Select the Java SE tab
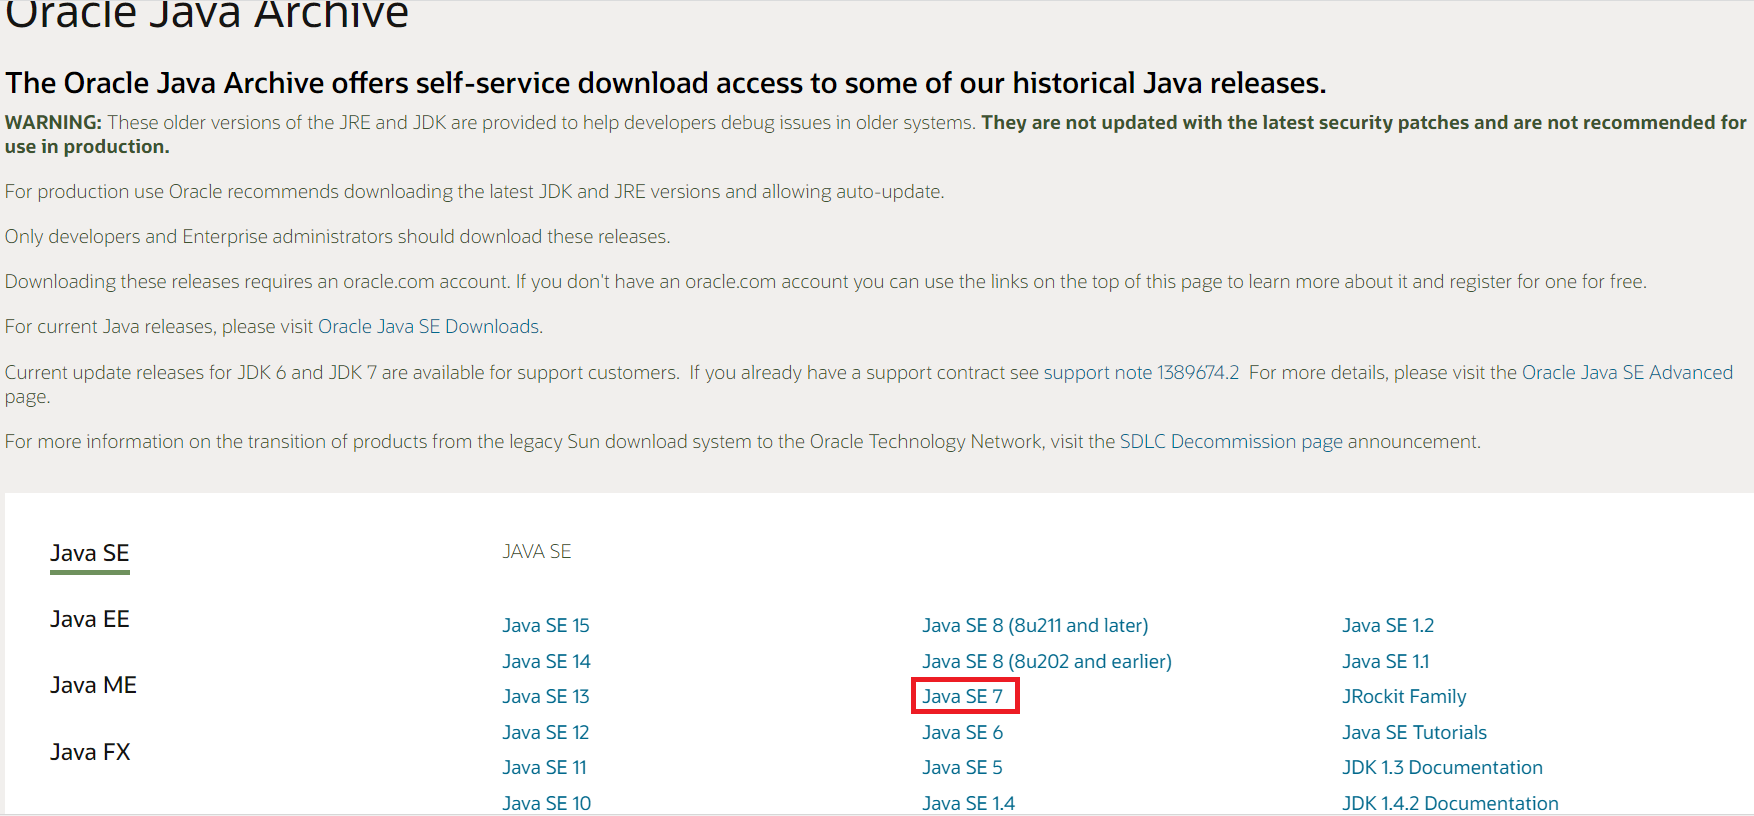Screen dimensions: 1754x816 tap(90, 553)
